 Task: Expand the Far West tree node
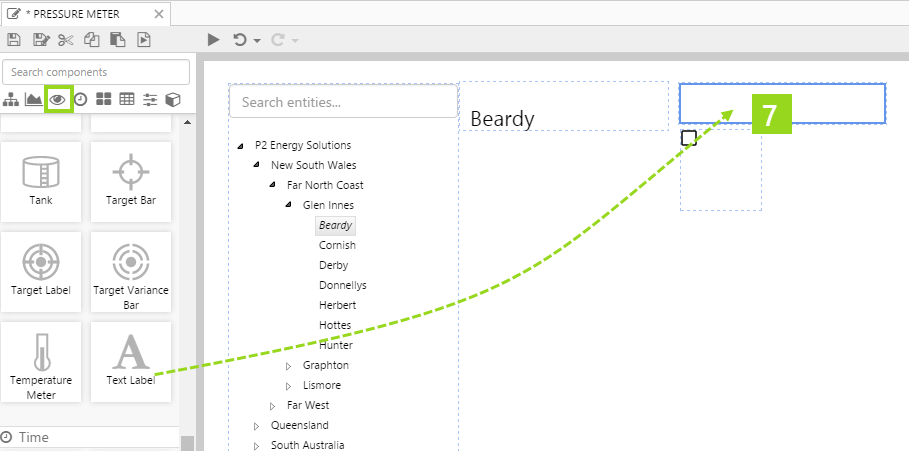click(272, 406)
